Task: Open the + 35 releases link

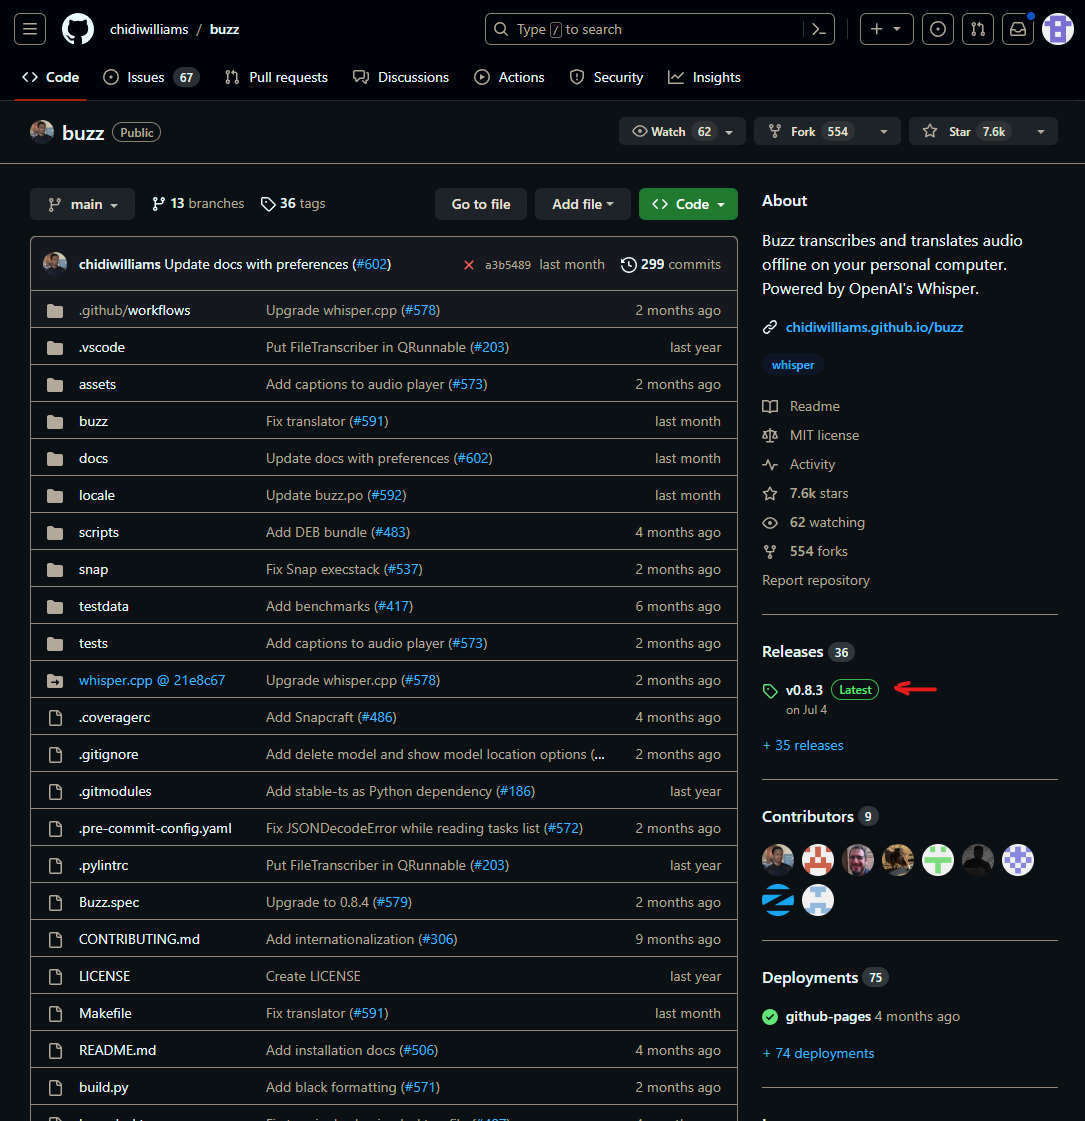Action: click(x=803, y=746)
